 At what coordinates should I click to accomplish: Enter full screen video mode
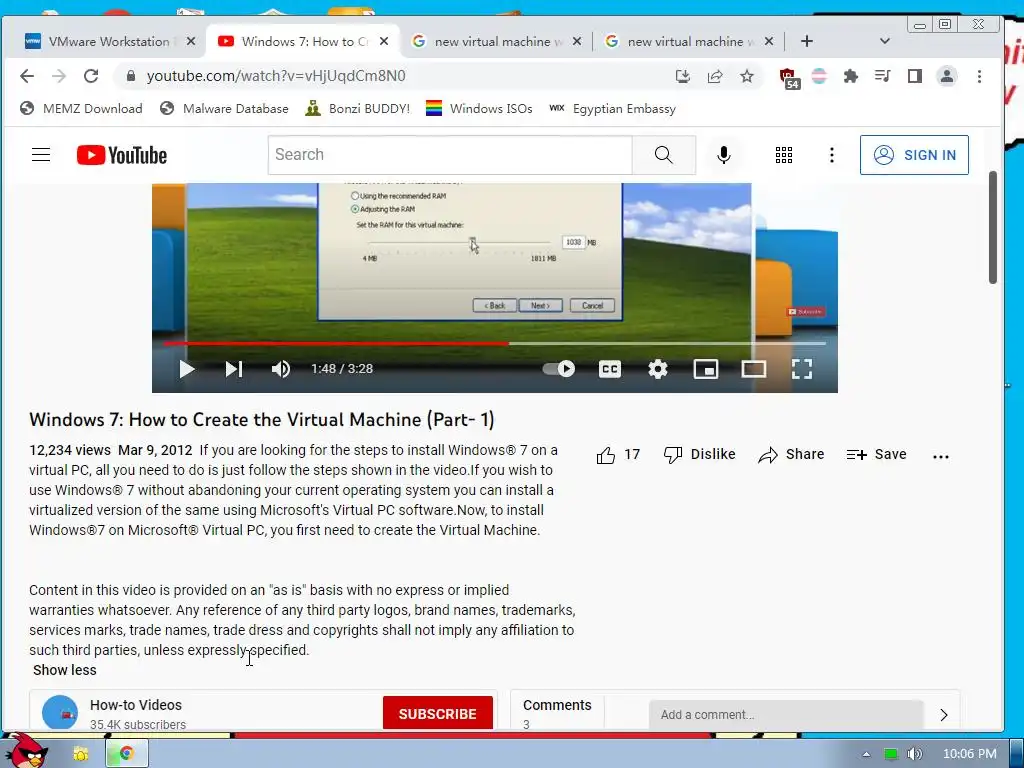[x=802, y=369]
